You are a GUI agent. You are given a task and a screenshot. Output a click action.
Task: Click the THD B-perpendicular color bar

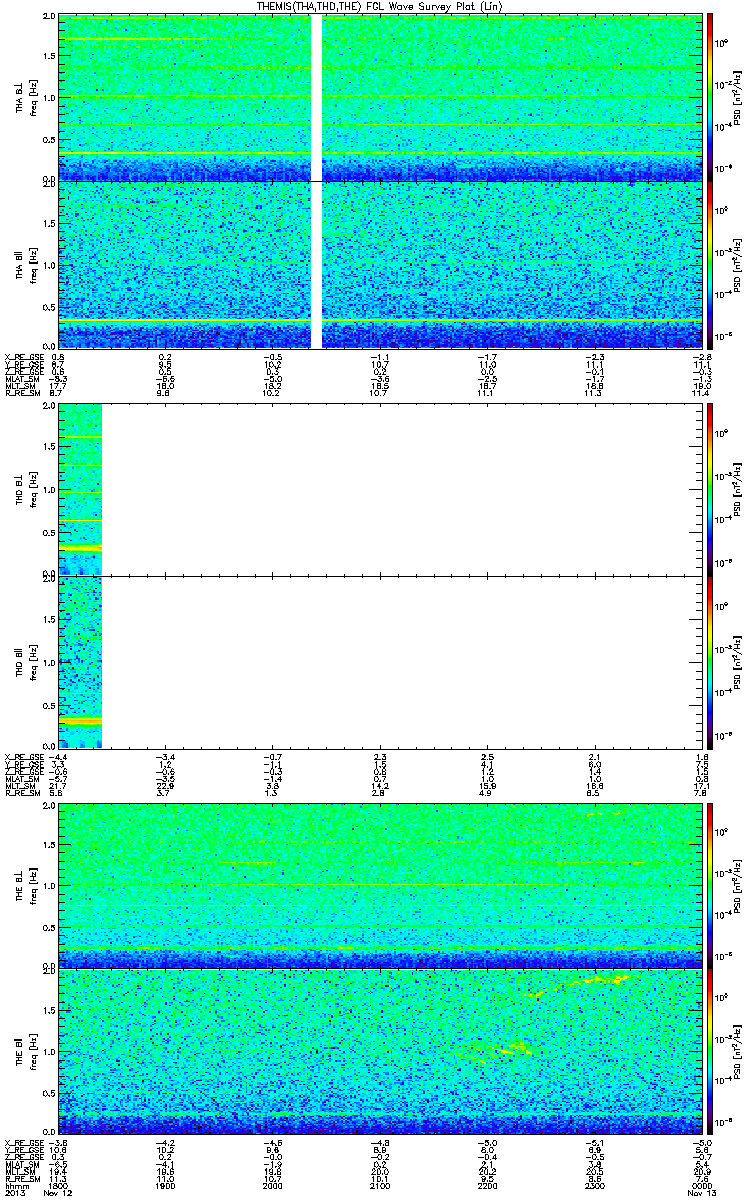point(710,489)
